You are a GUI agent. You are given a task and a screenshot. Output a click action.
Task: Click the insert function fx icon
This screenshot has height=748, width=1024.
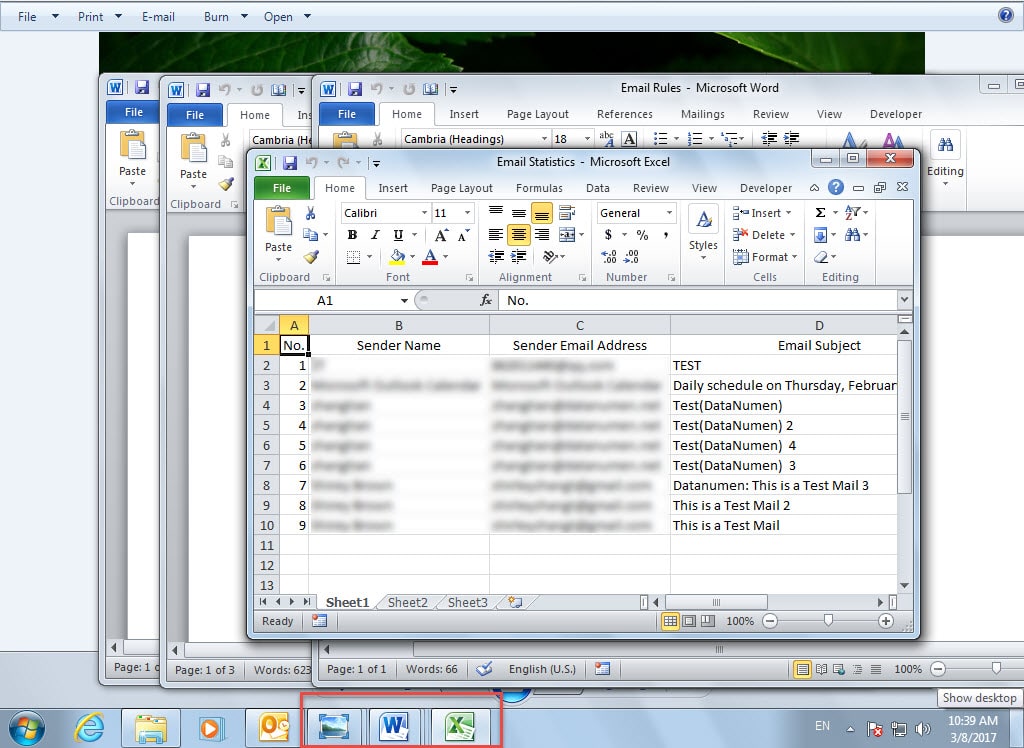click(x=486, y=300)
